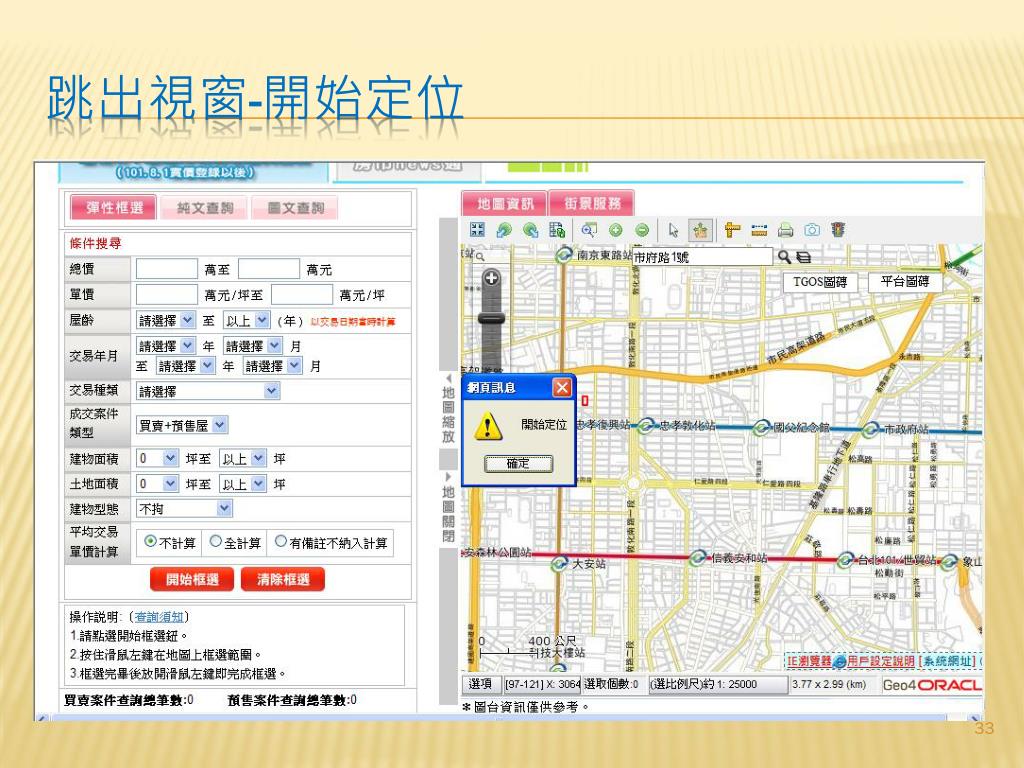
Task: Open the 建物型態 dropdown showing 不拘
Action: coord(184,508)
